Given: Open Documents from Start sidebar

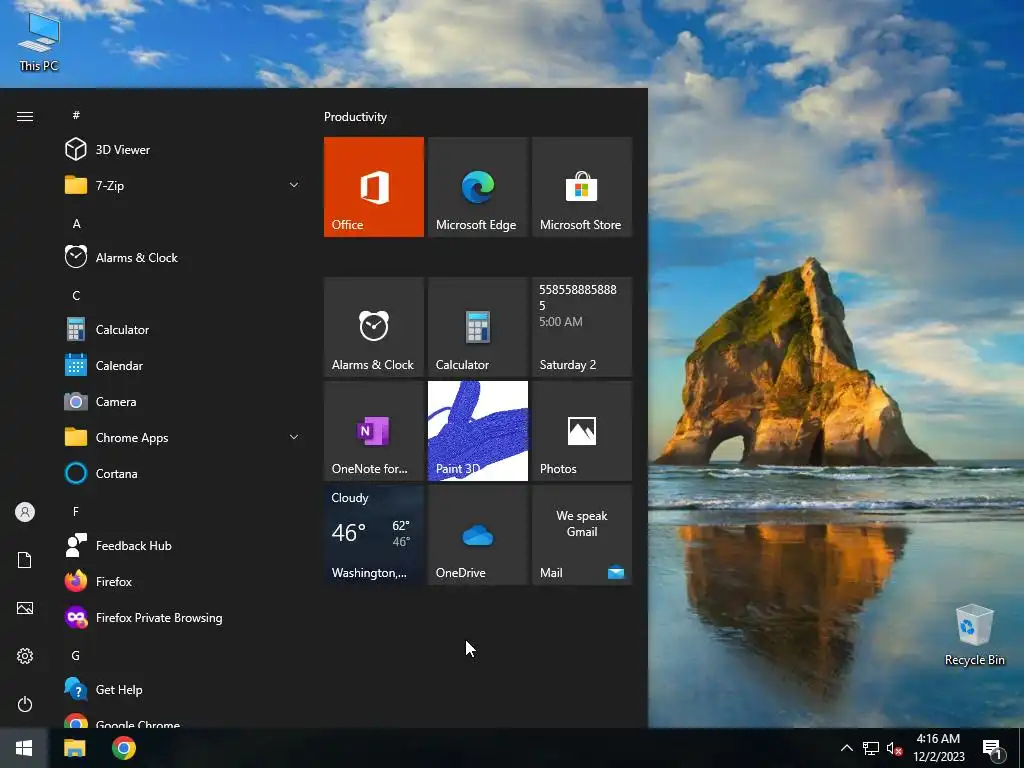Looking at the screenshot, I should click(x=25, y=560).
